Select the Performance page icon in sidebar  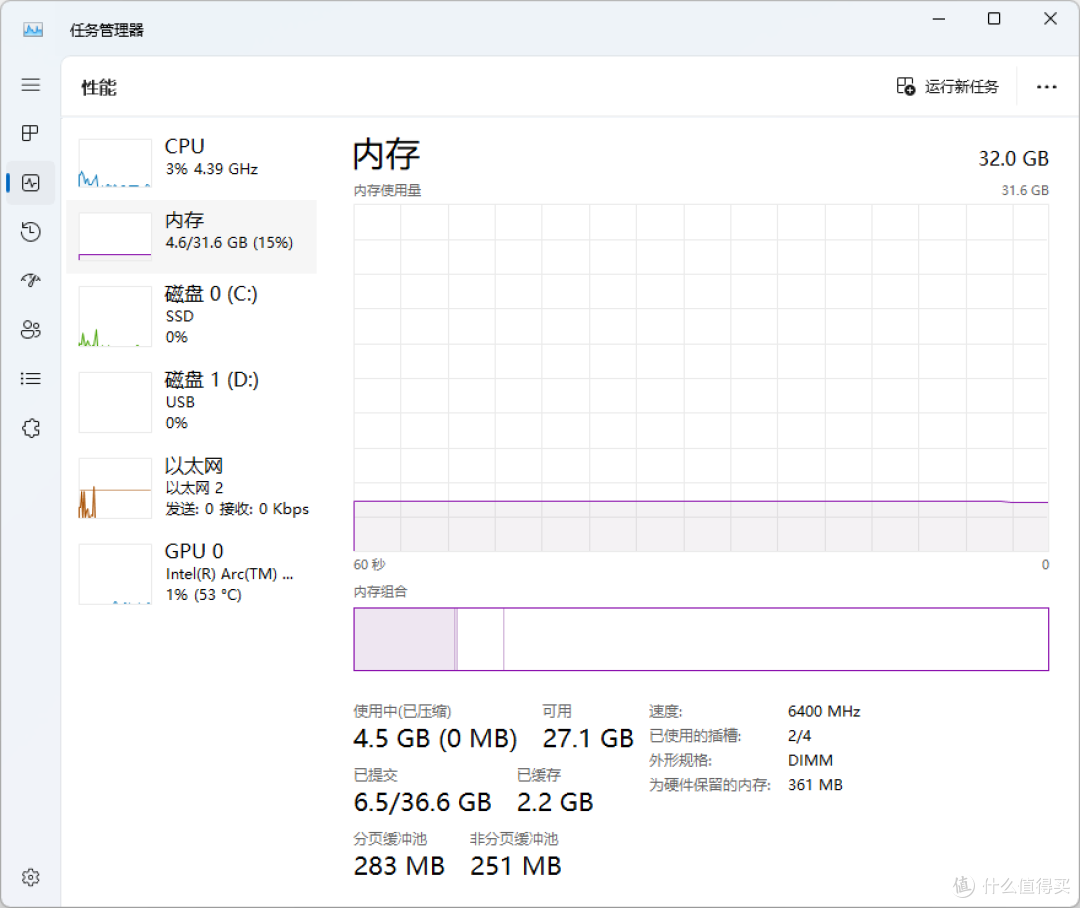(x=30, y=183)
